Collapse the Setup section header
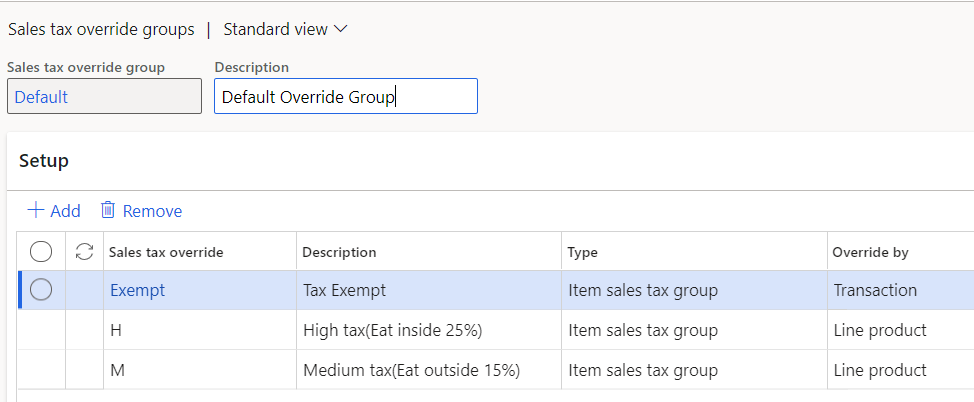Image resolution: width=974 pixels, height=402 pixels. [x=44, y=161]
